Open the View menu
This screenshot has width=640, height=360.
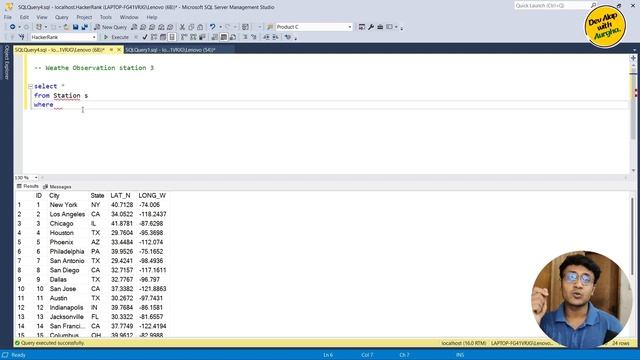(x=42, y=17)
